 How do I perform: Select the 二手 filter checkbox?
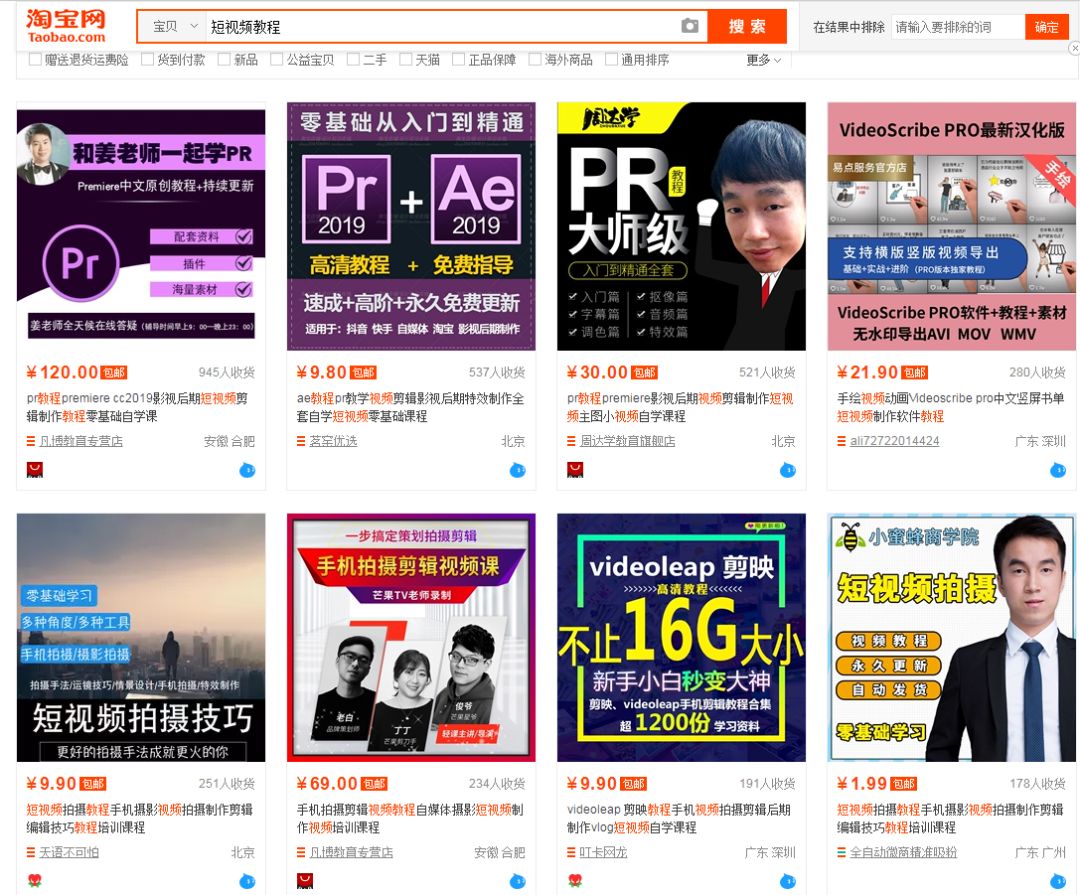coord(353,60)
